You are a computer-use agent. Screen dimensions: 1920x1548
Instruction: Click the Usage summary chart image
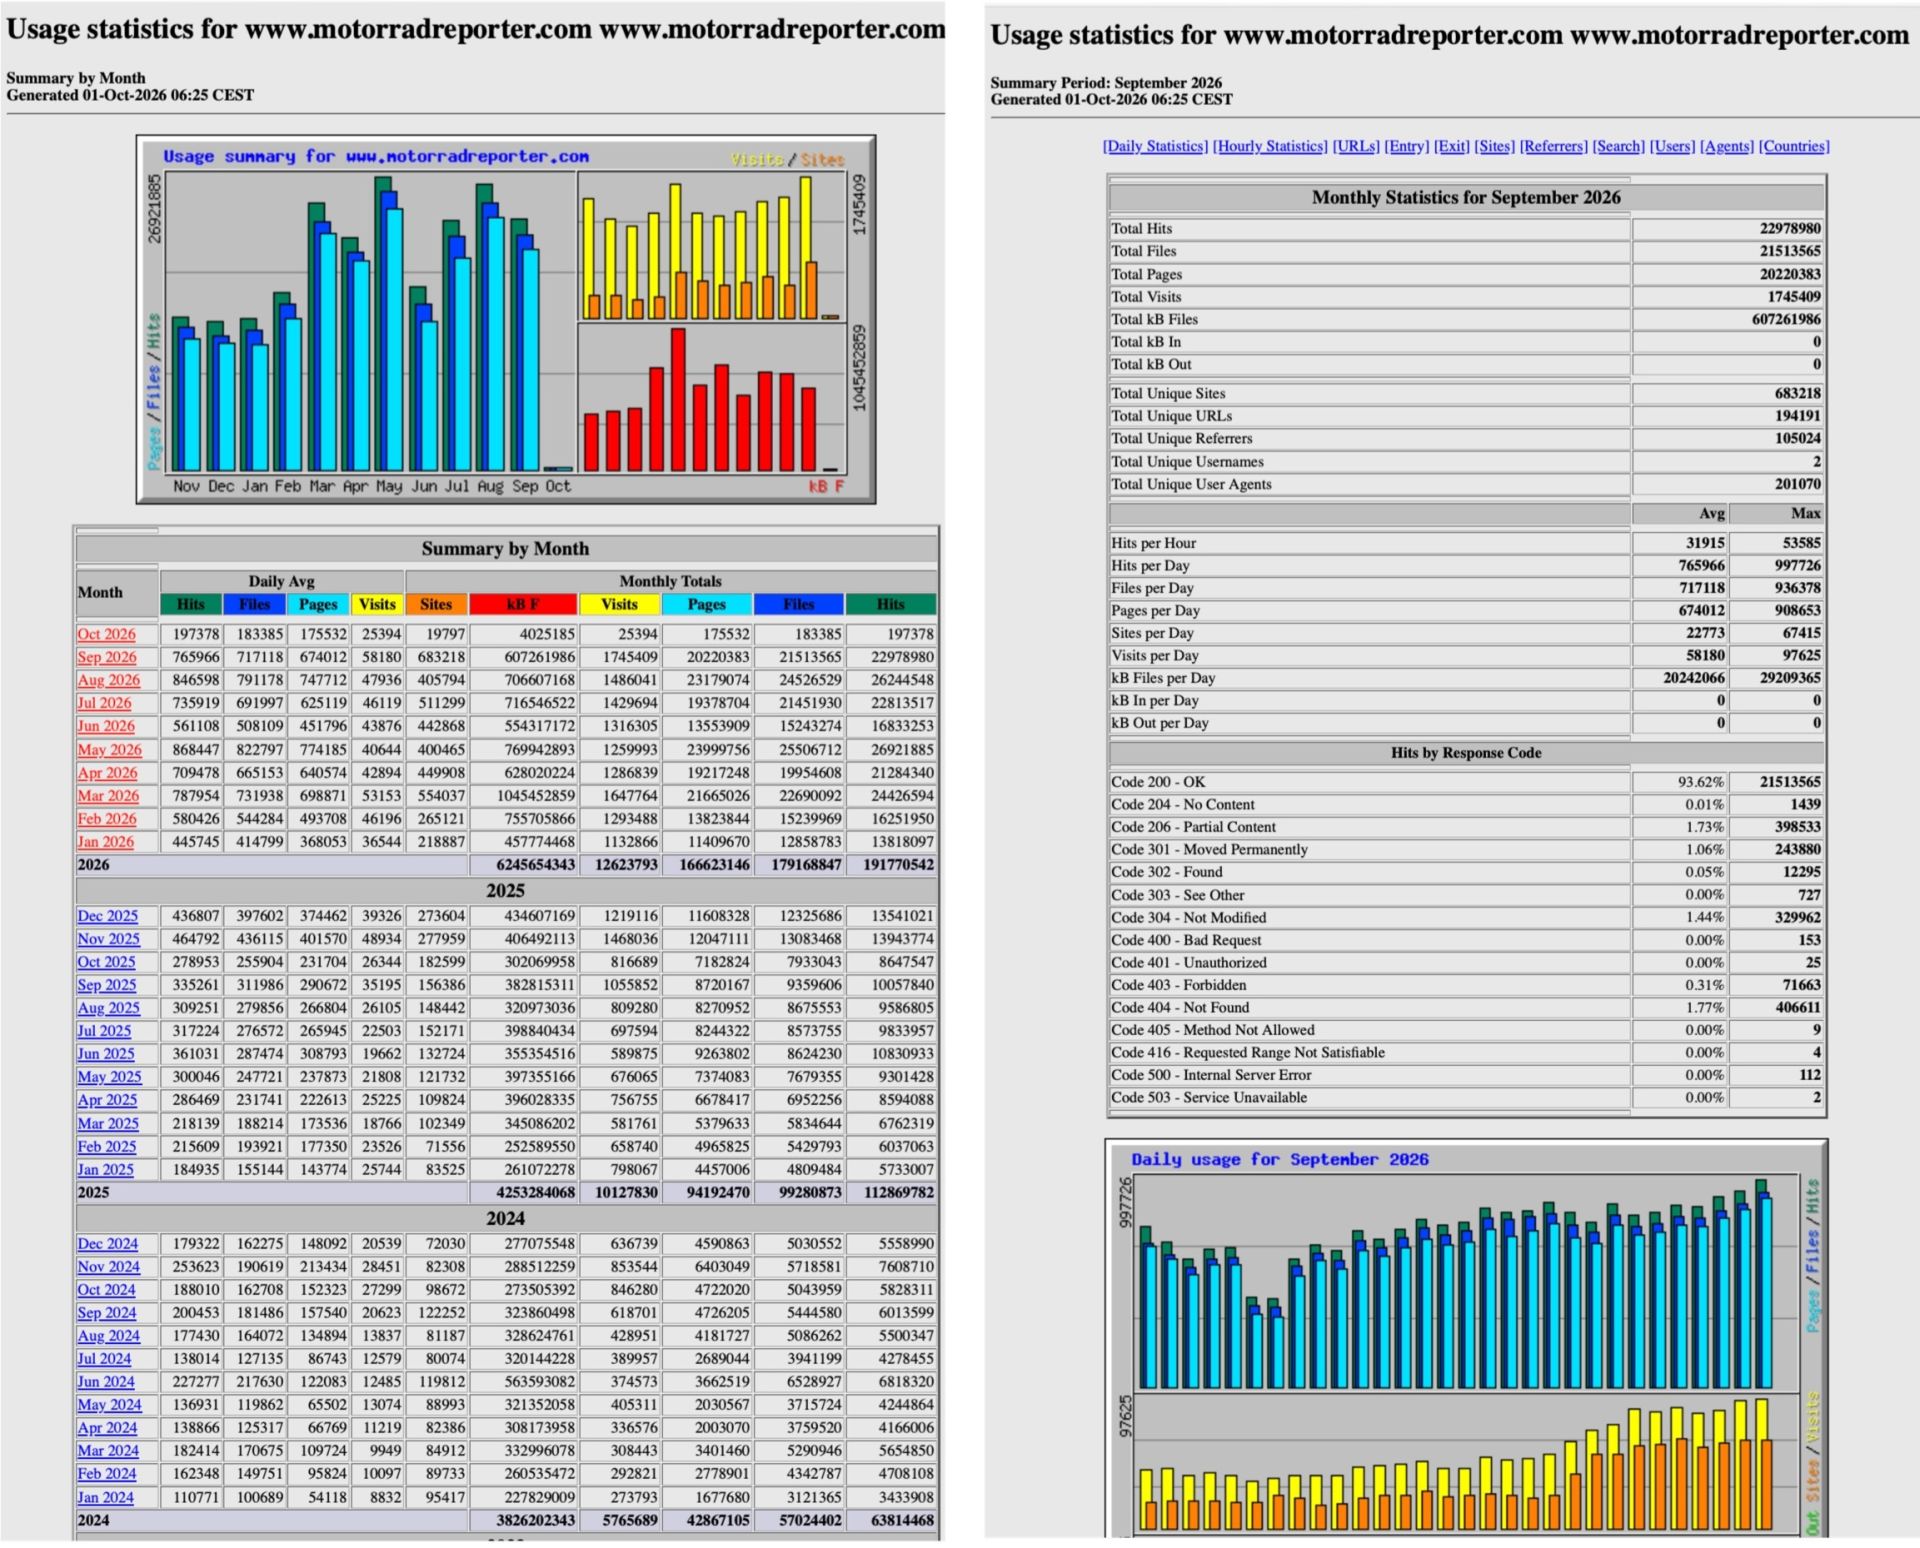(506, 319)
